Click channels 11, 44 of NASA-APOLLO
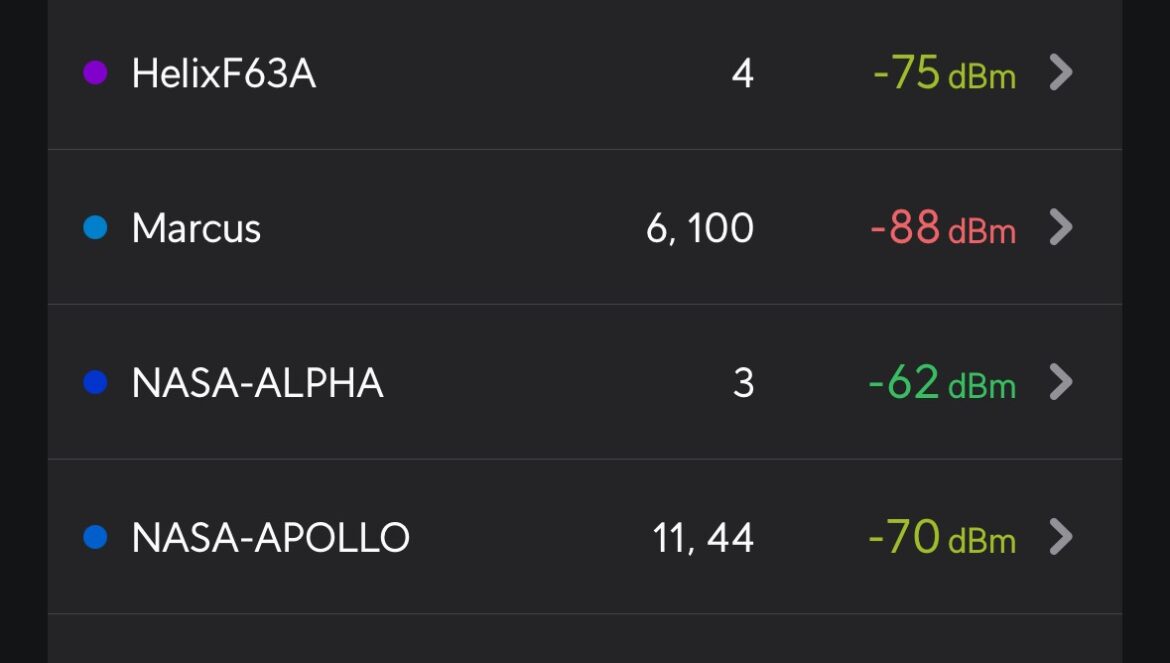The height and width of the screenshot is (663, 1170). pos(703,538)
